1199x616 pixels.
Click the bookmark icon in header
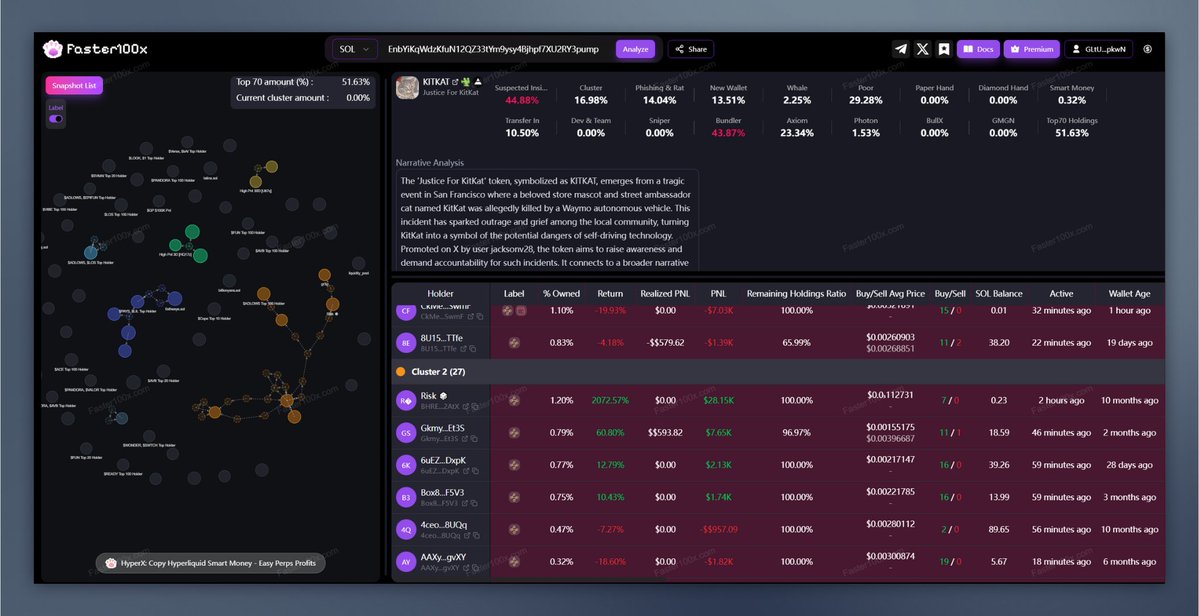(943, 49)
